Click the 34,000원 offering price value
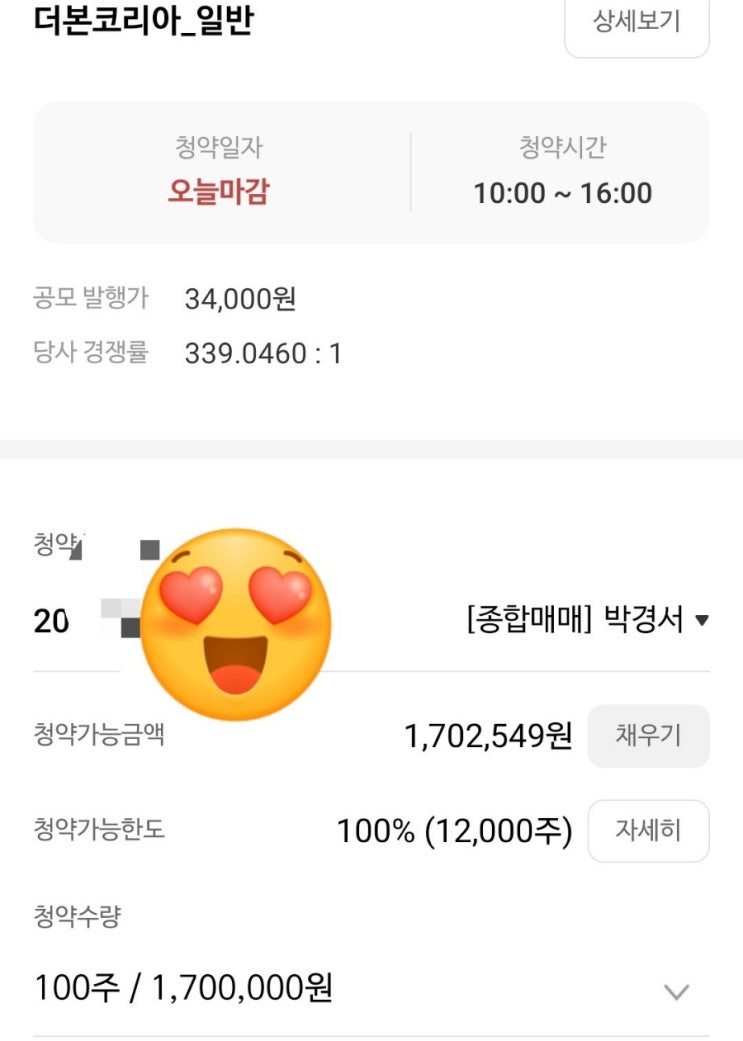Screen dimensions: 743x1041 240,299
